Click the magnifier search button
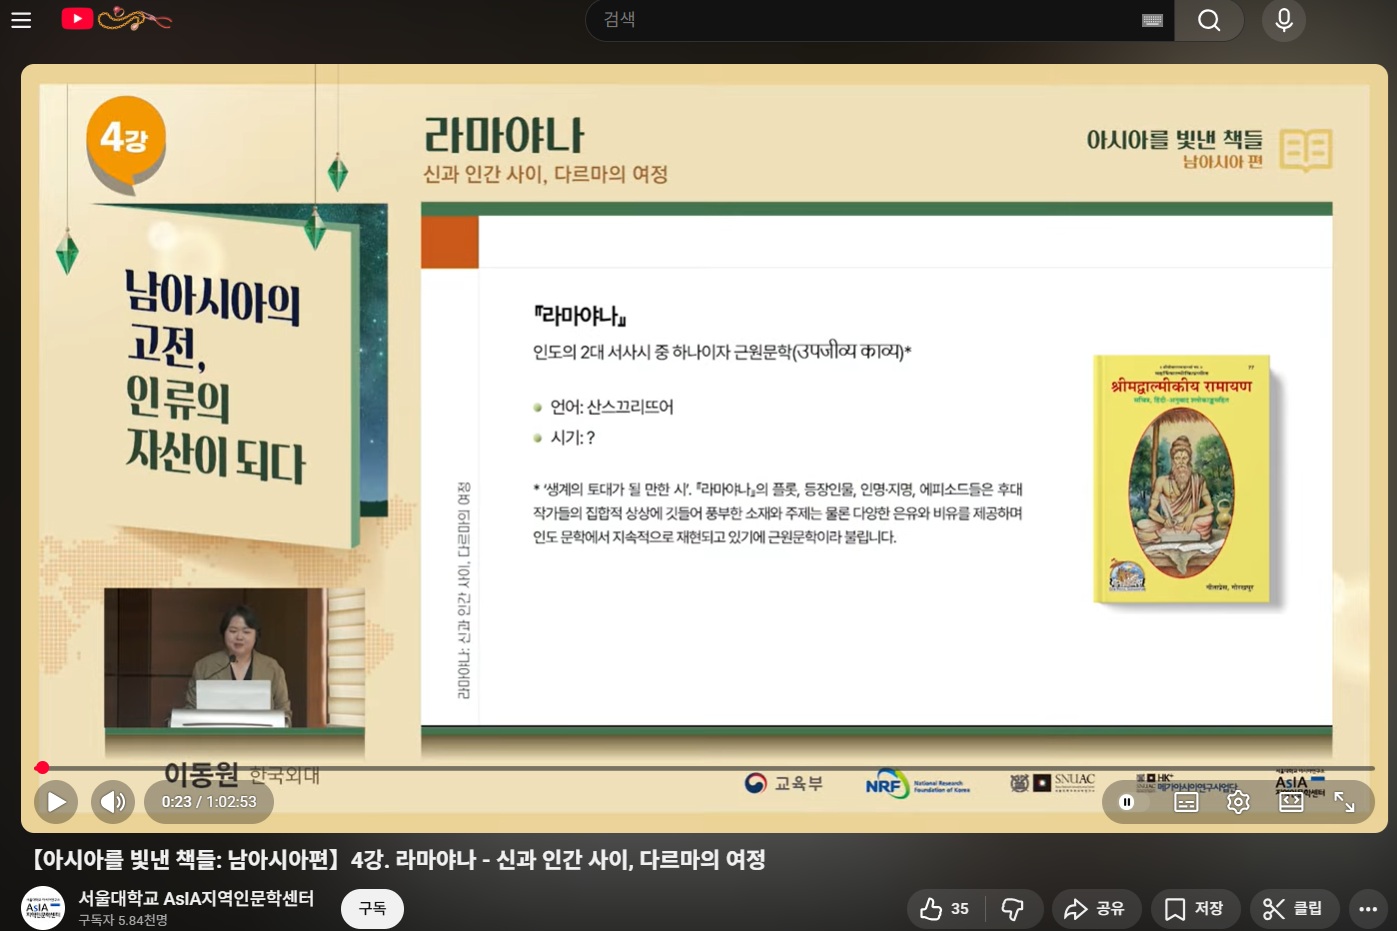The width and height of the screenshot is (1397, 931). (x=1209, y=20)
